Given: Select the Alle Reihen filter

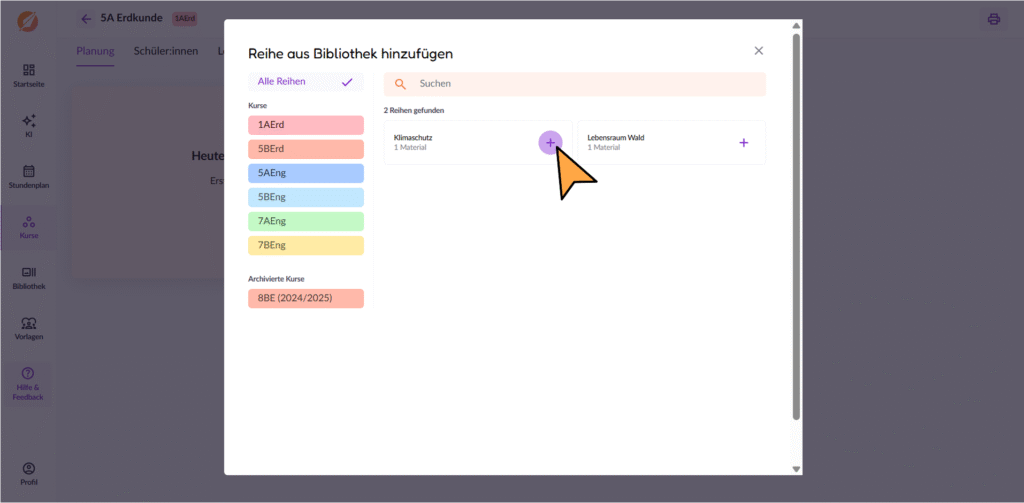Looking at the screenshot, I should (x=305, y=82).
